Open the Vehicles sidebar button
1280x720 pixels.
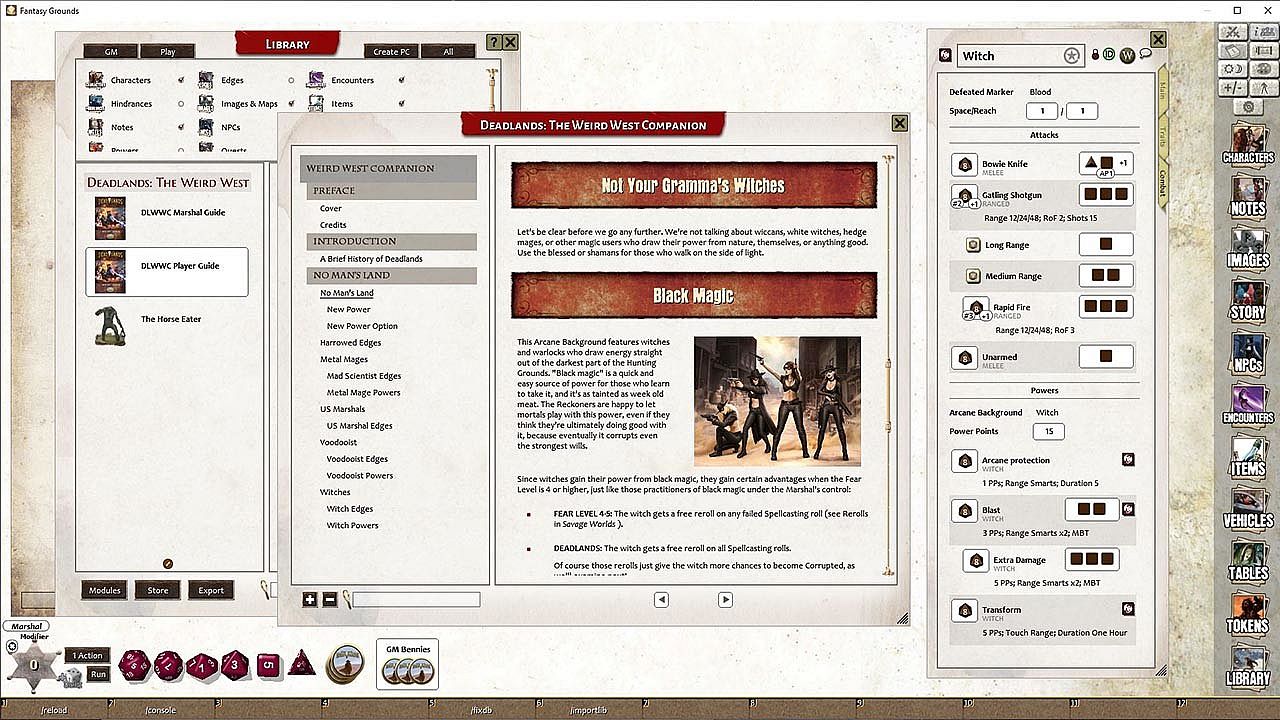1247,507
